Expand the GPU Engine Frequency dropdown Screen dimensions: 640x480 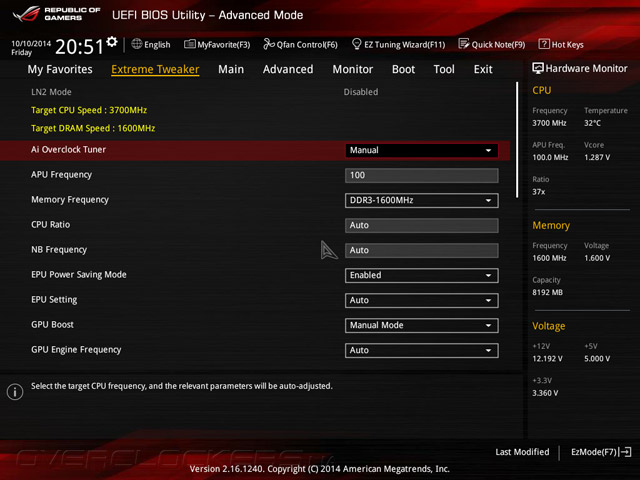pyautogui.click(x=422, y=350)
